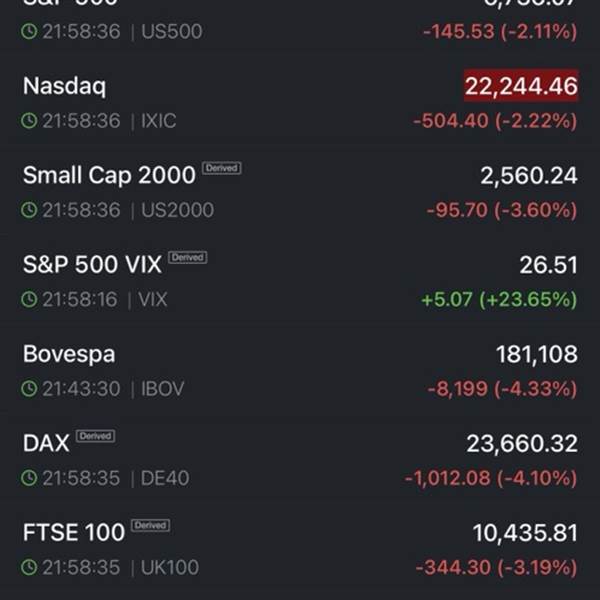The height and width of the screenshot is (600, 600).
Task: Open the Nasdaq index name
Action: click(64, 86)
